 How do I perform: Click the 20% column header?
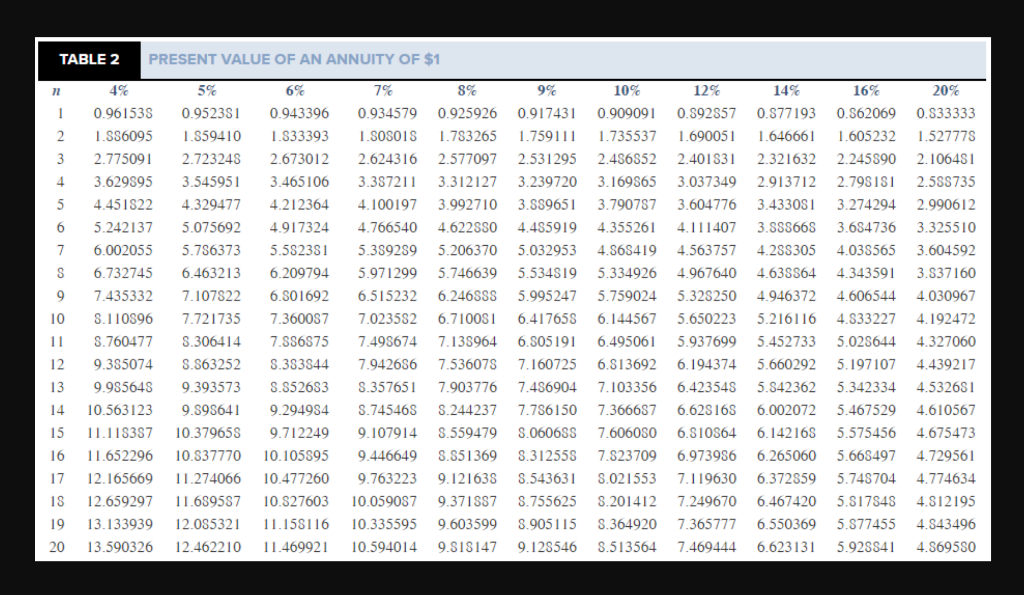946,91
